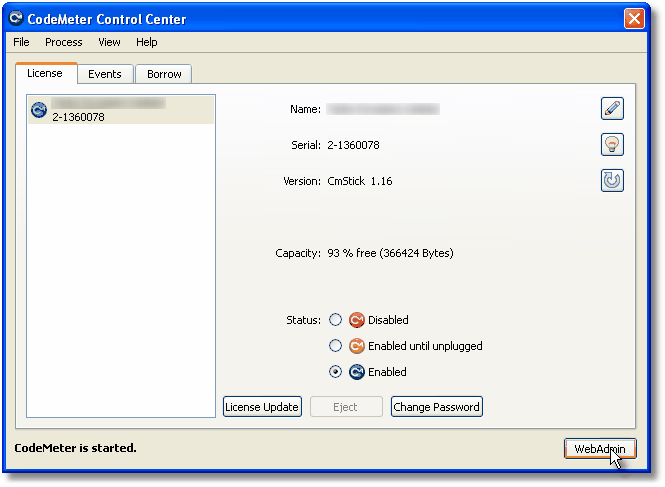Image resolution: width=665 pixels, height=487 pixels.
Task: Click the orange Enabled until unplugged icon
Action: click(357, 346)
